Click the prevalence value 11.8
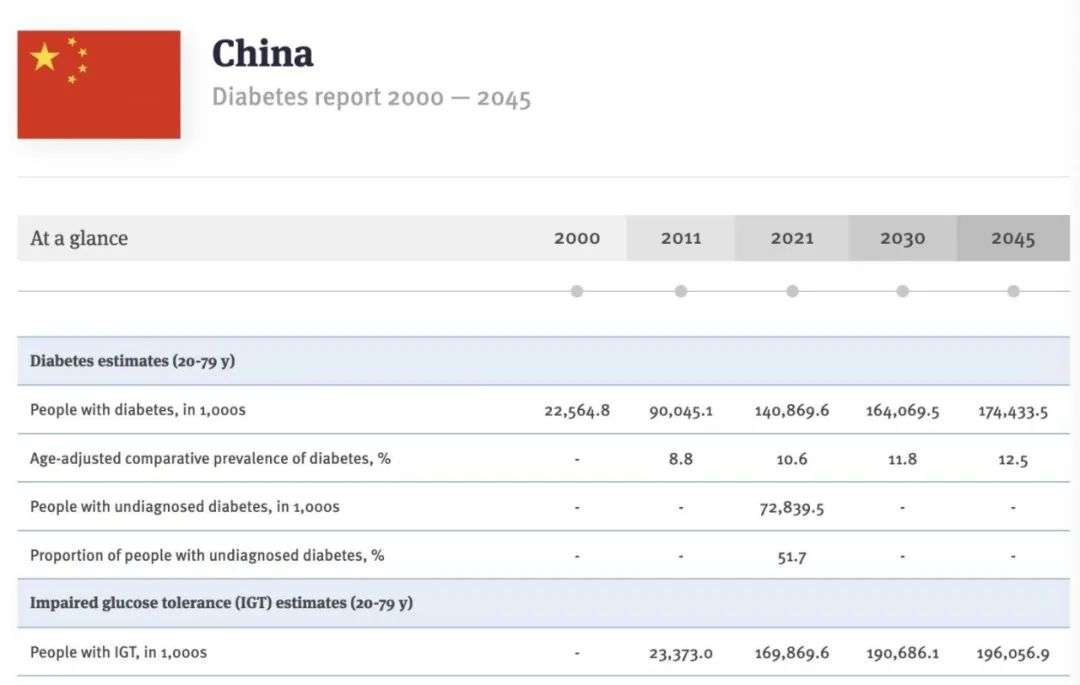 (x=902, y=459)
